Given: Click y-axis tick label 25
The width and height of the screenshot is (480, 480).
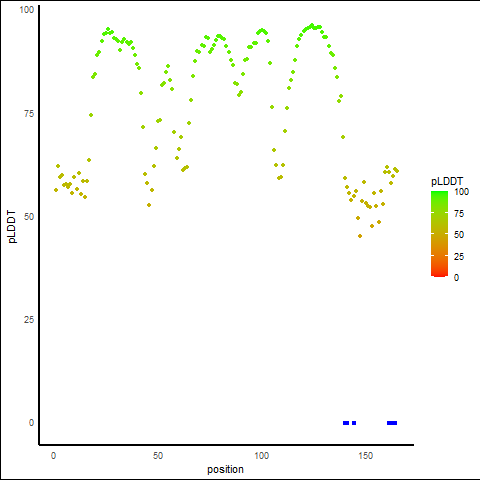Looking at the screenshot, I should click(x=29, y=320).
